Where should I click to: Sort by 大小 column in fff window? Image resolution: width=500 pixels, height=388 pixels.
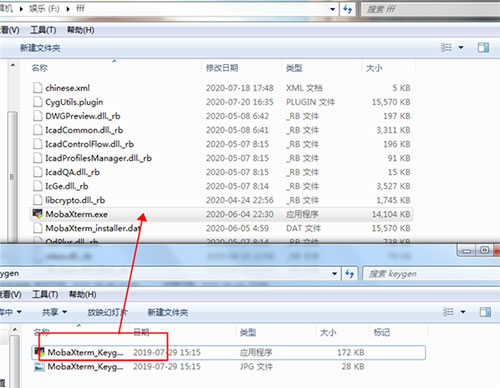coord(374,68)
